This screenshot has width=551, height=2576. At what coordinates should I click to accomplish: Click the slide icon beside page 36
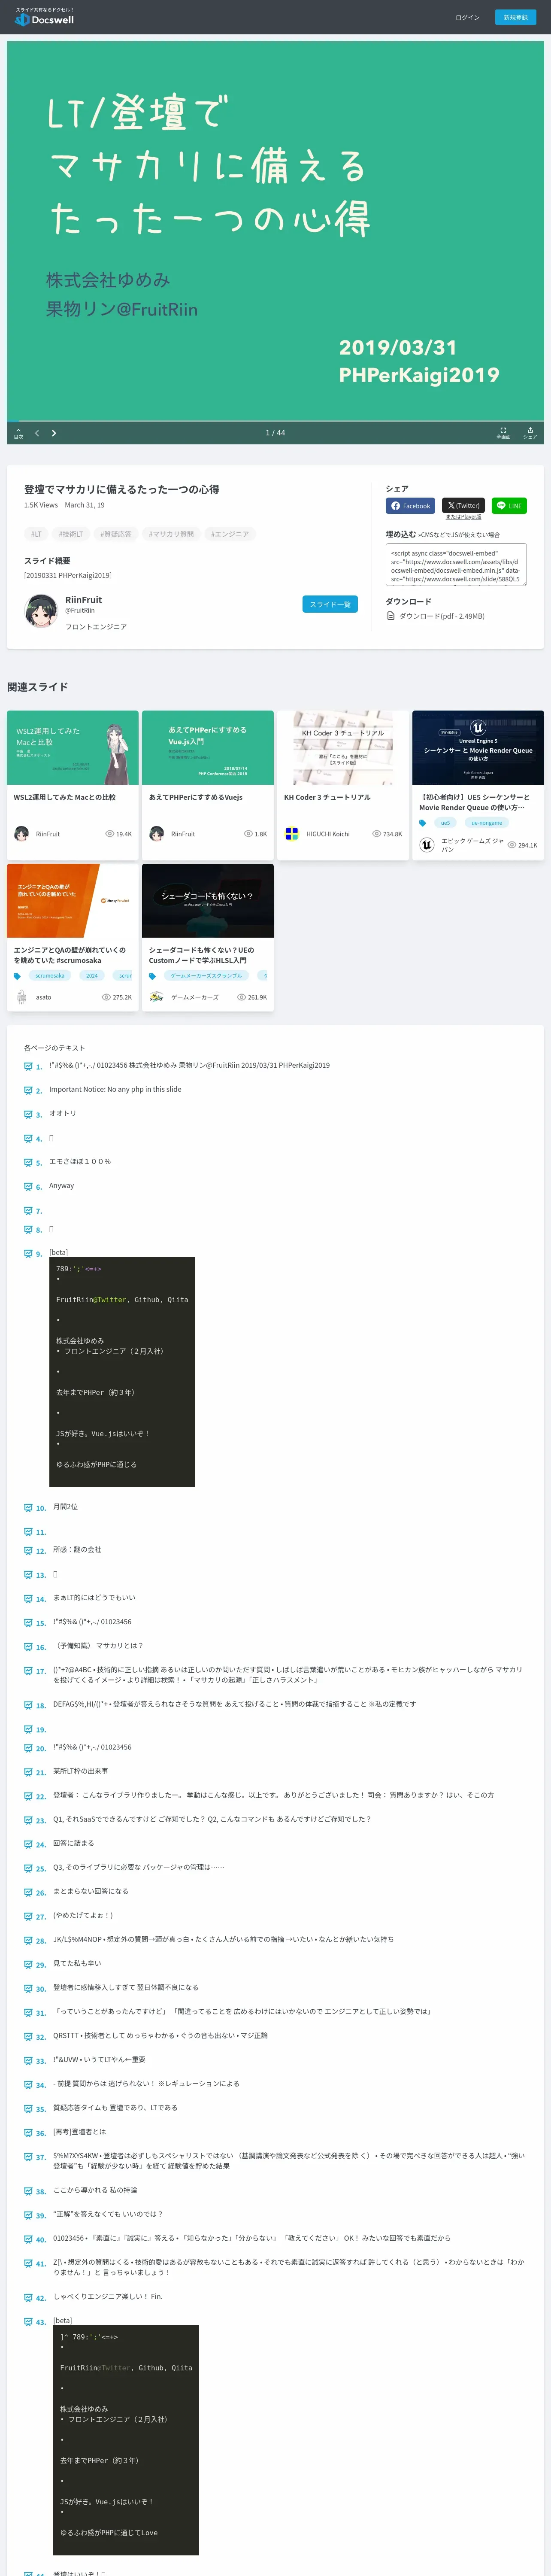pyautogui.click(x=28, y=2132)
